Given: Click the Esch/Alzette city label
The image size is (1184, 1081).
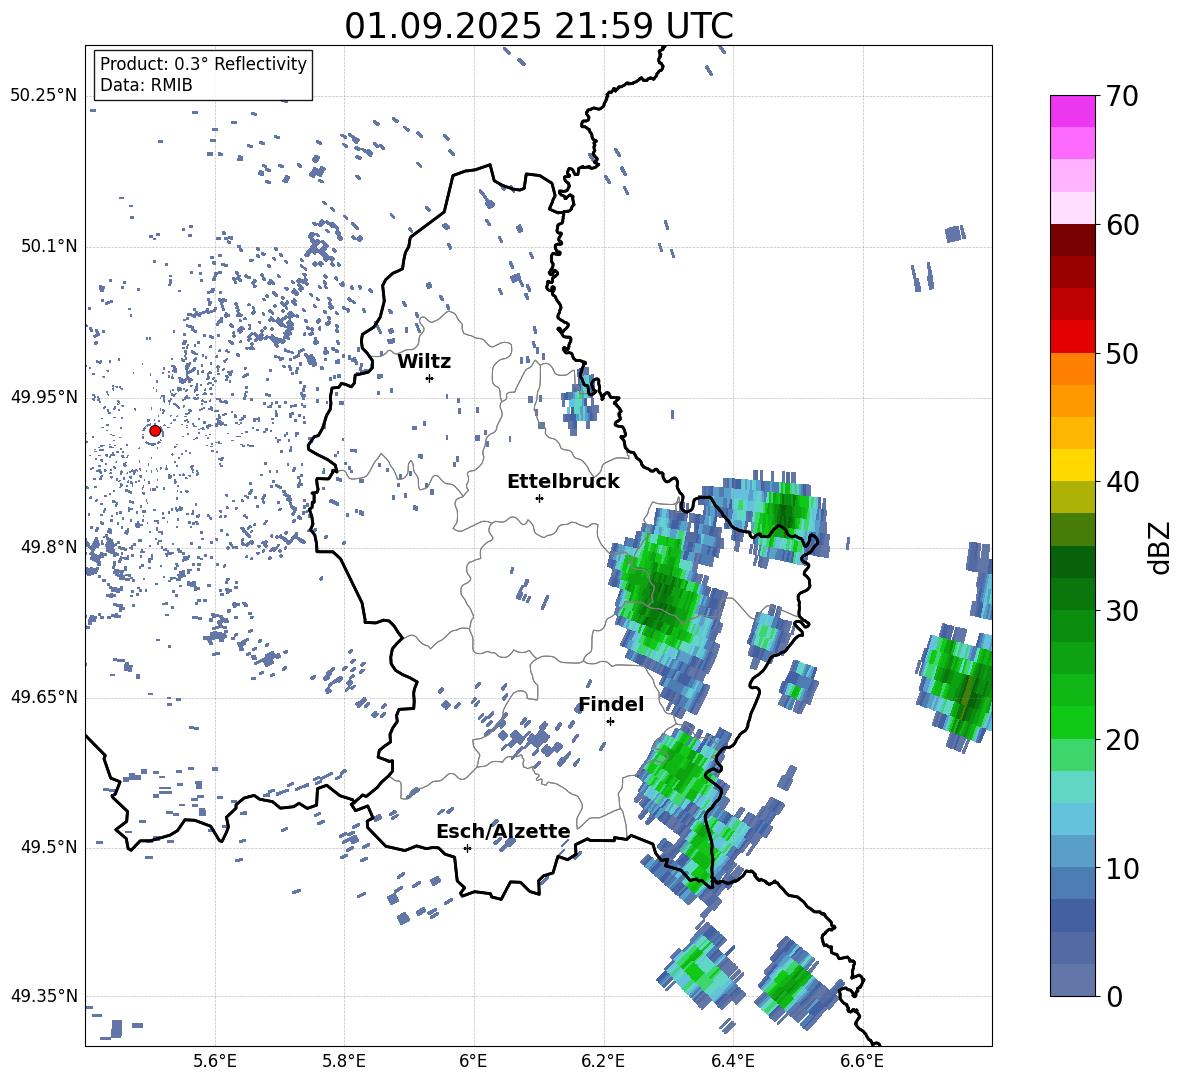Looking at the screenshot, I should [x=503, y=831].
